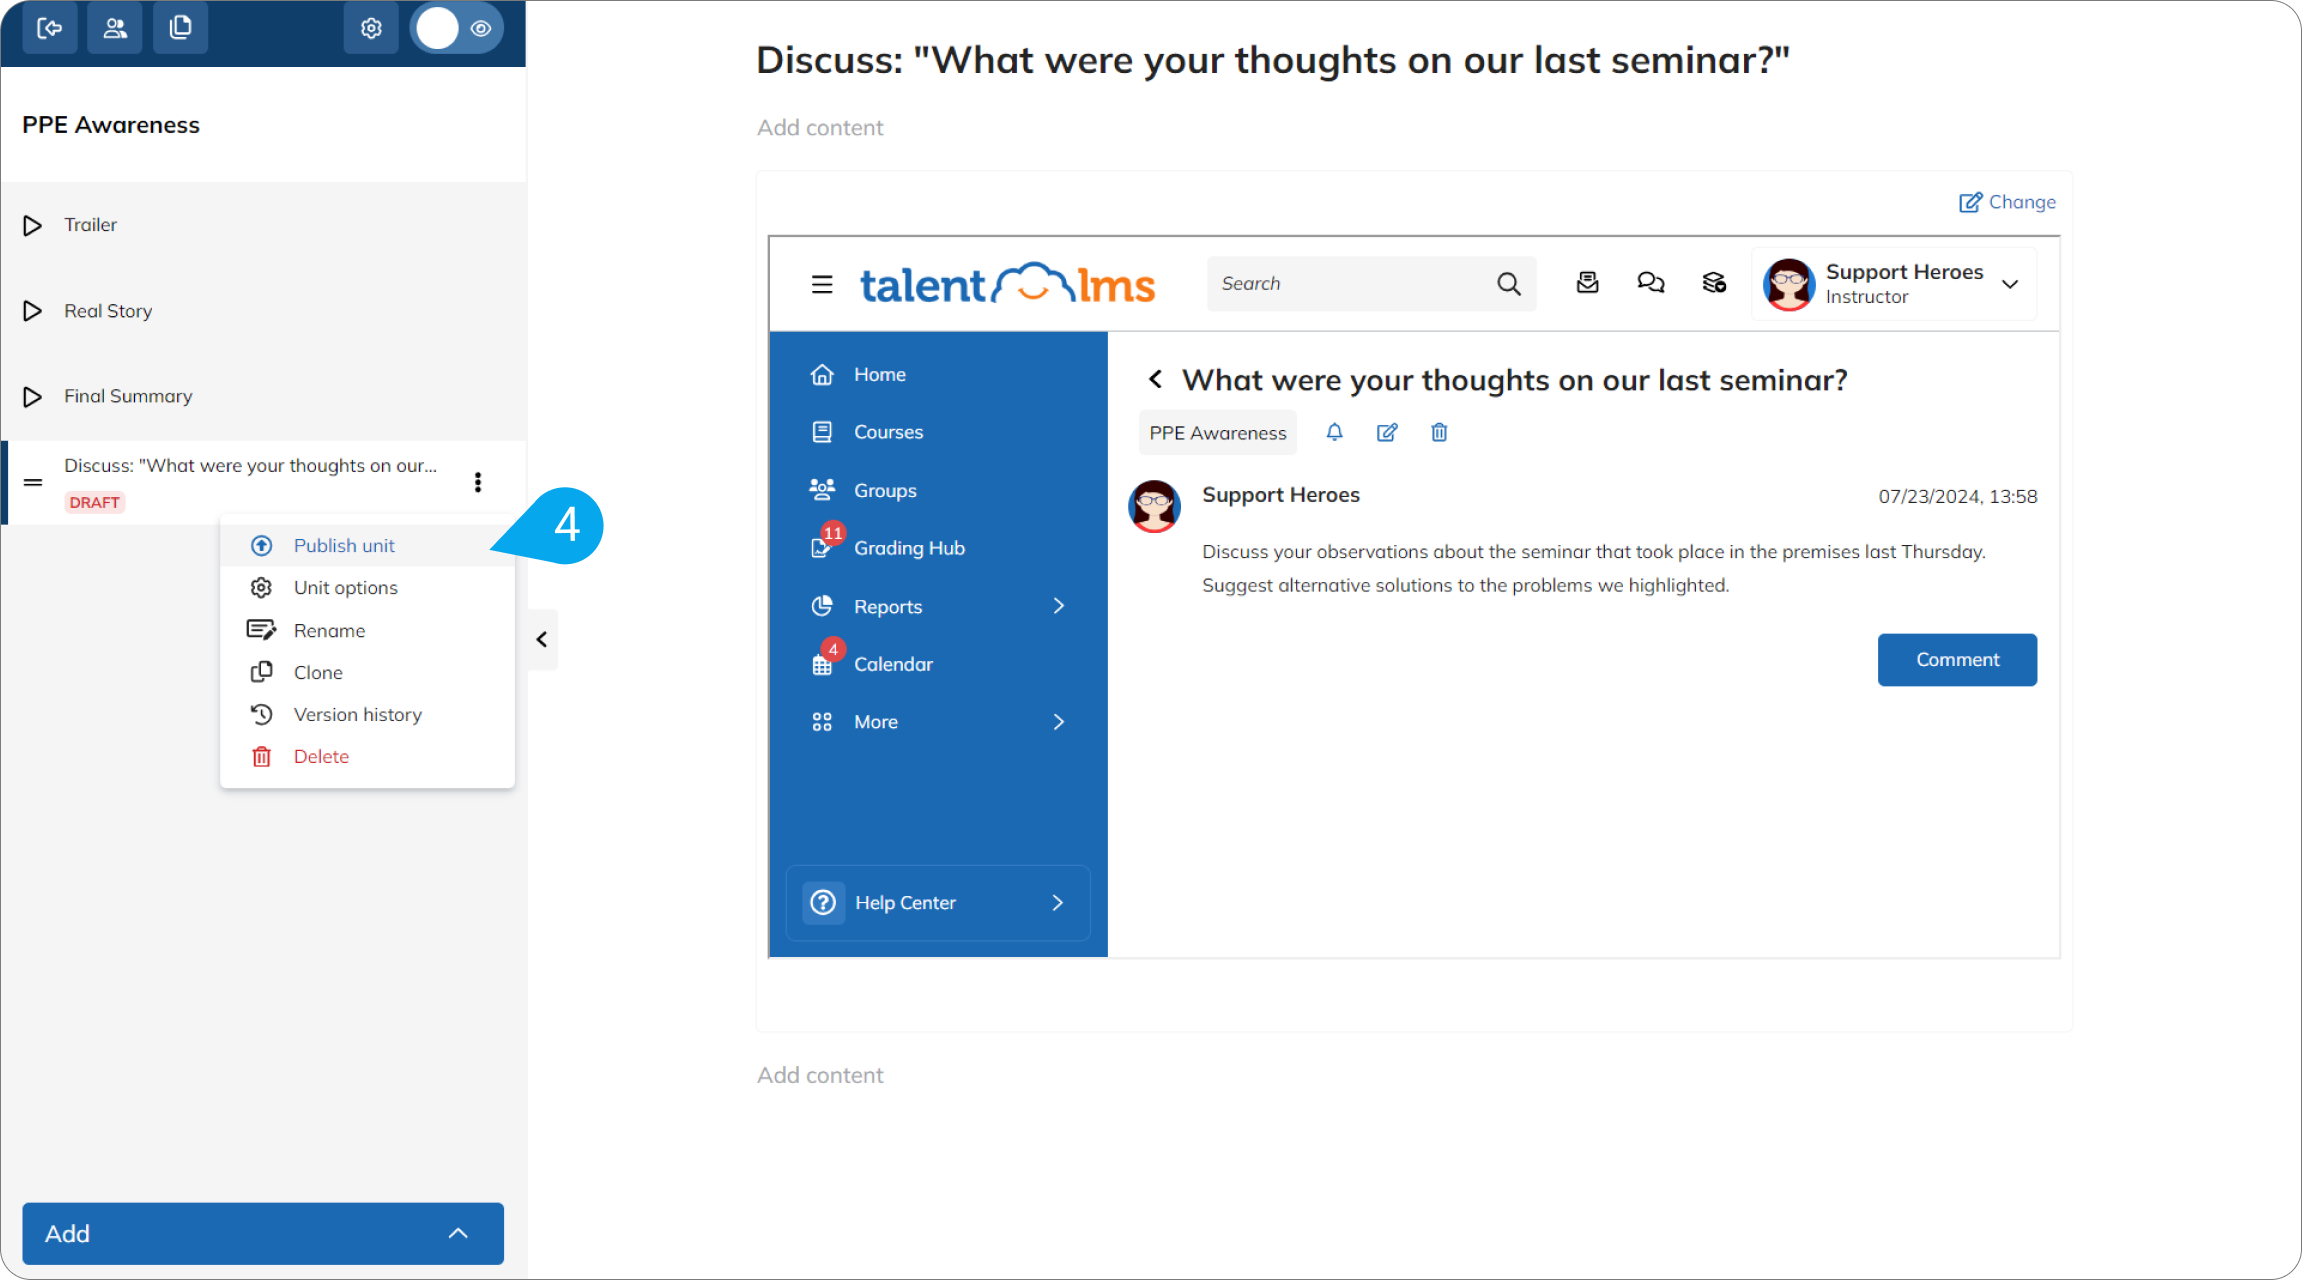Click the Comment button

tap(1957, 660)
